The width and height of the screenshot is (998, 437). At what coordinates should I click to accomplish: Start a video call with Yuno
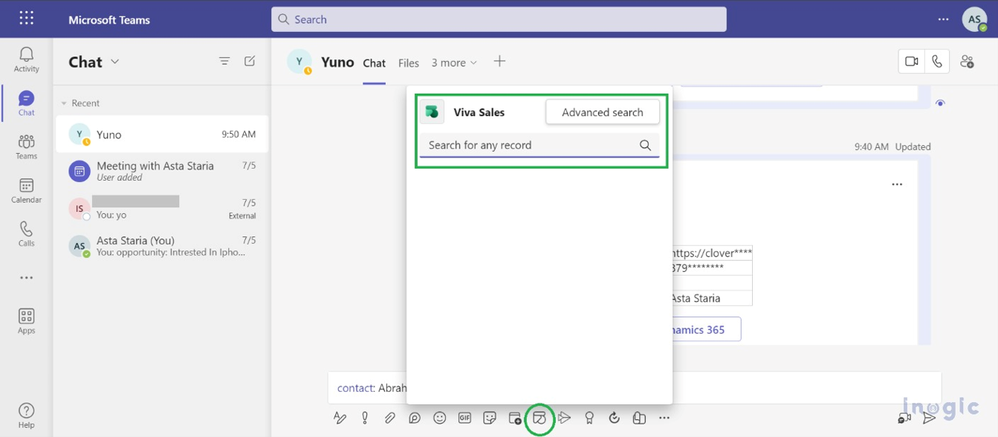click(x=911, y=61)
